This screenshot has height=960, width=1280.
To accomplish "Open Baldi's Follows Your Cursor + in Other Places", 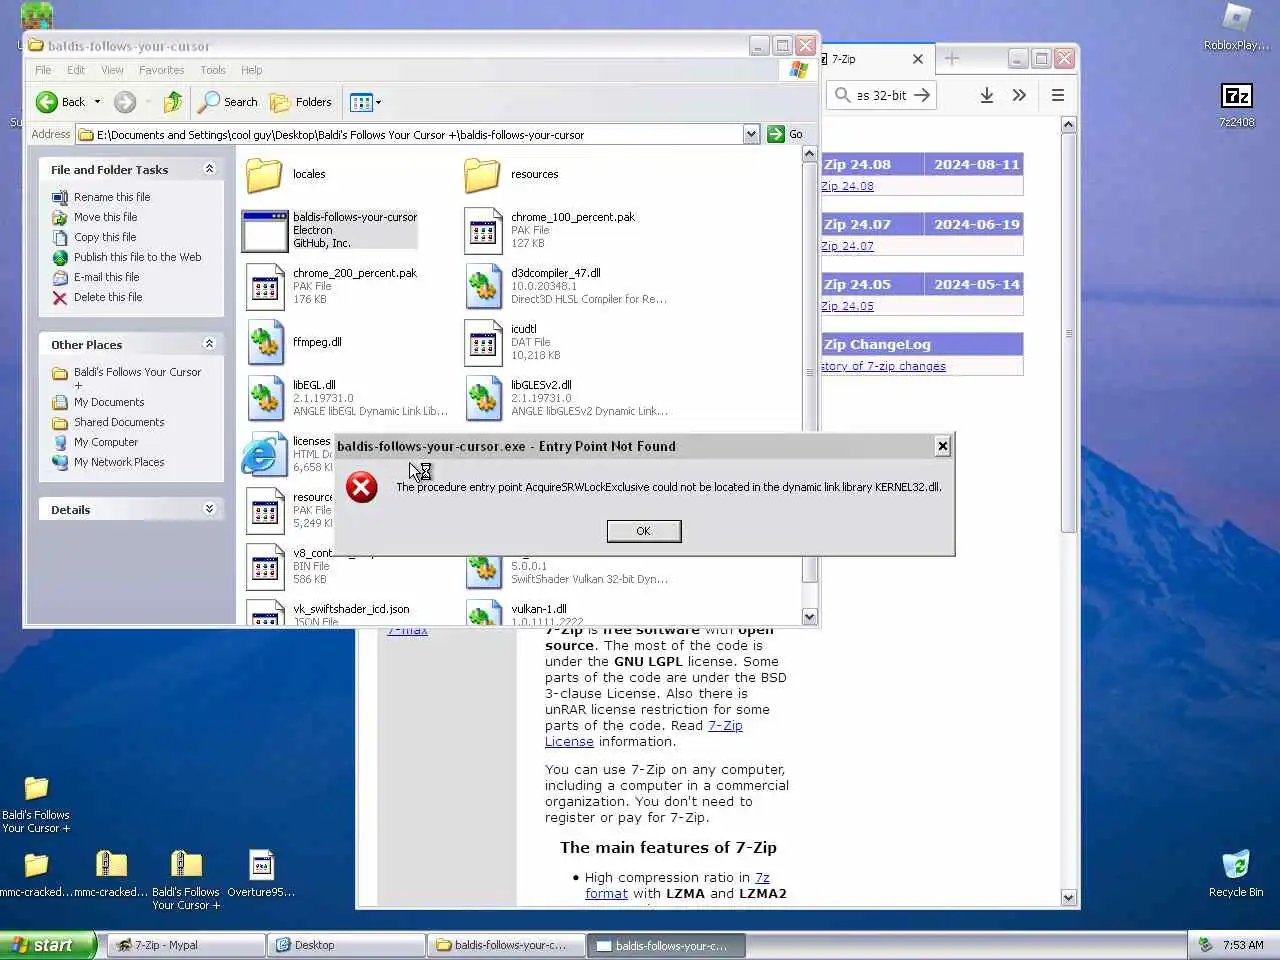I will point(137,378).
